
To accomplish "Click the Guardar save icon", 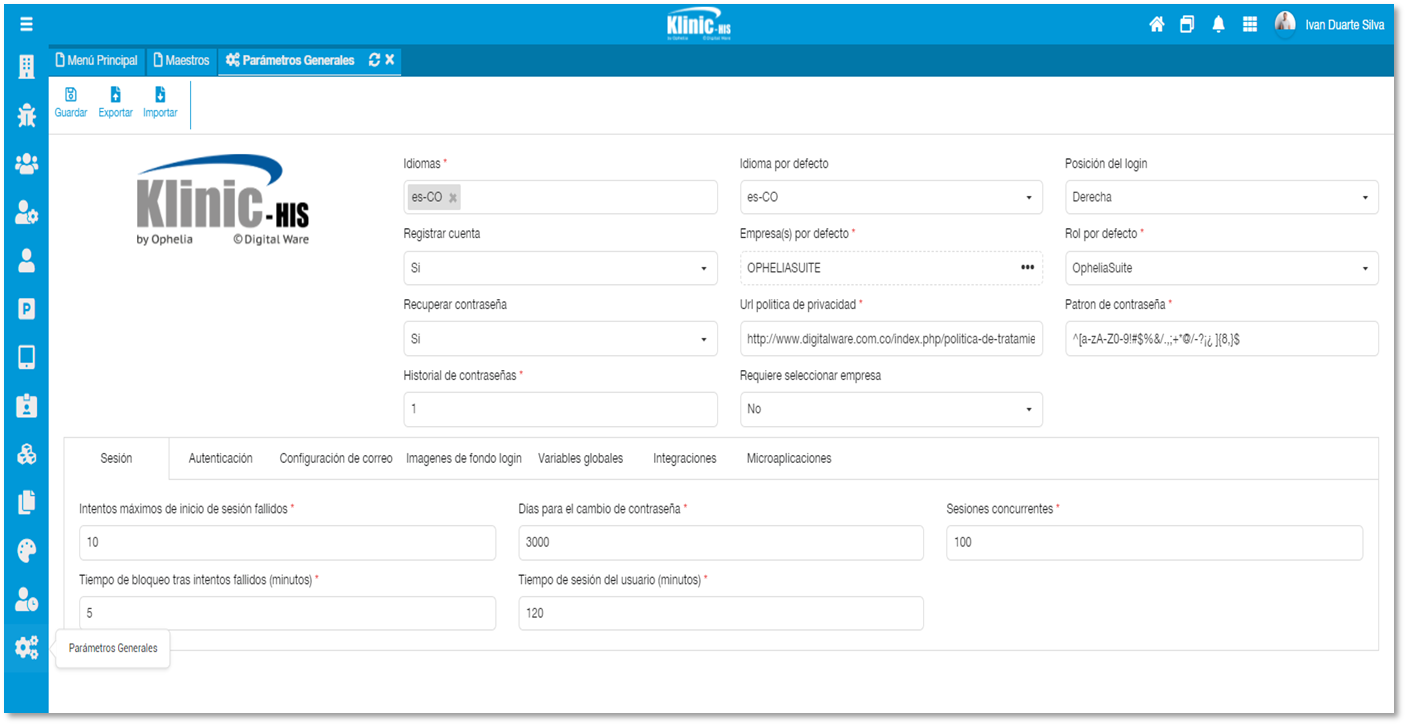I will [x=70, y=95].
